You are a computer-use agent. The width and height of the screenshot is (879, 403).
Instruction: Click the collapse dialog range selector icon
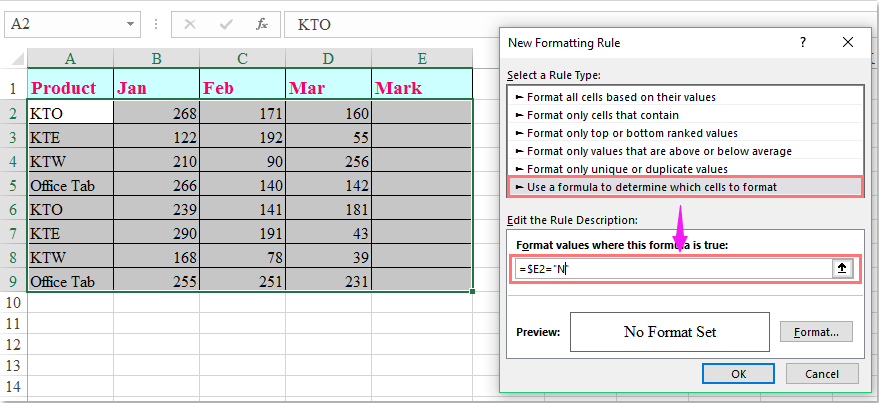coord(841,269)
